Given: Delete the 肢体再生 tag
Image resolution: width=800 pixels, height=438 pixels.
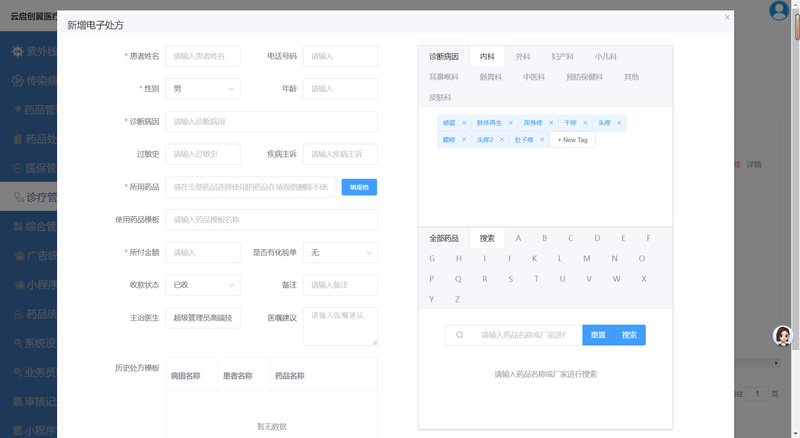Looking at the screenshot, I should [x=510, y=123].
